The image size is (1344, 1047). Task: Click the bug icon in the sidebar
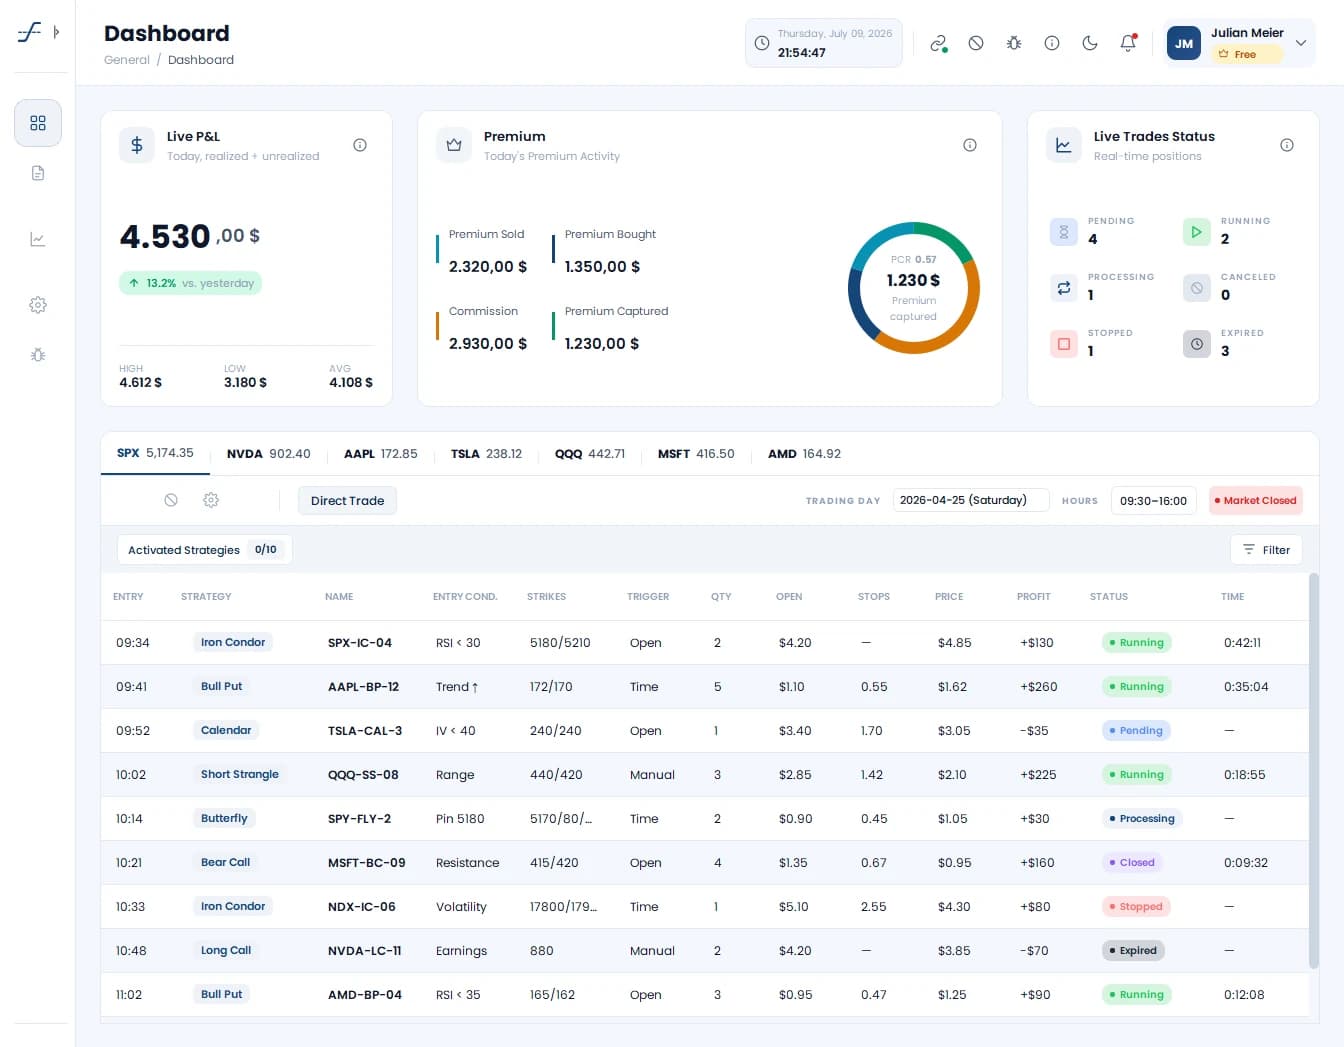point(38,355)
